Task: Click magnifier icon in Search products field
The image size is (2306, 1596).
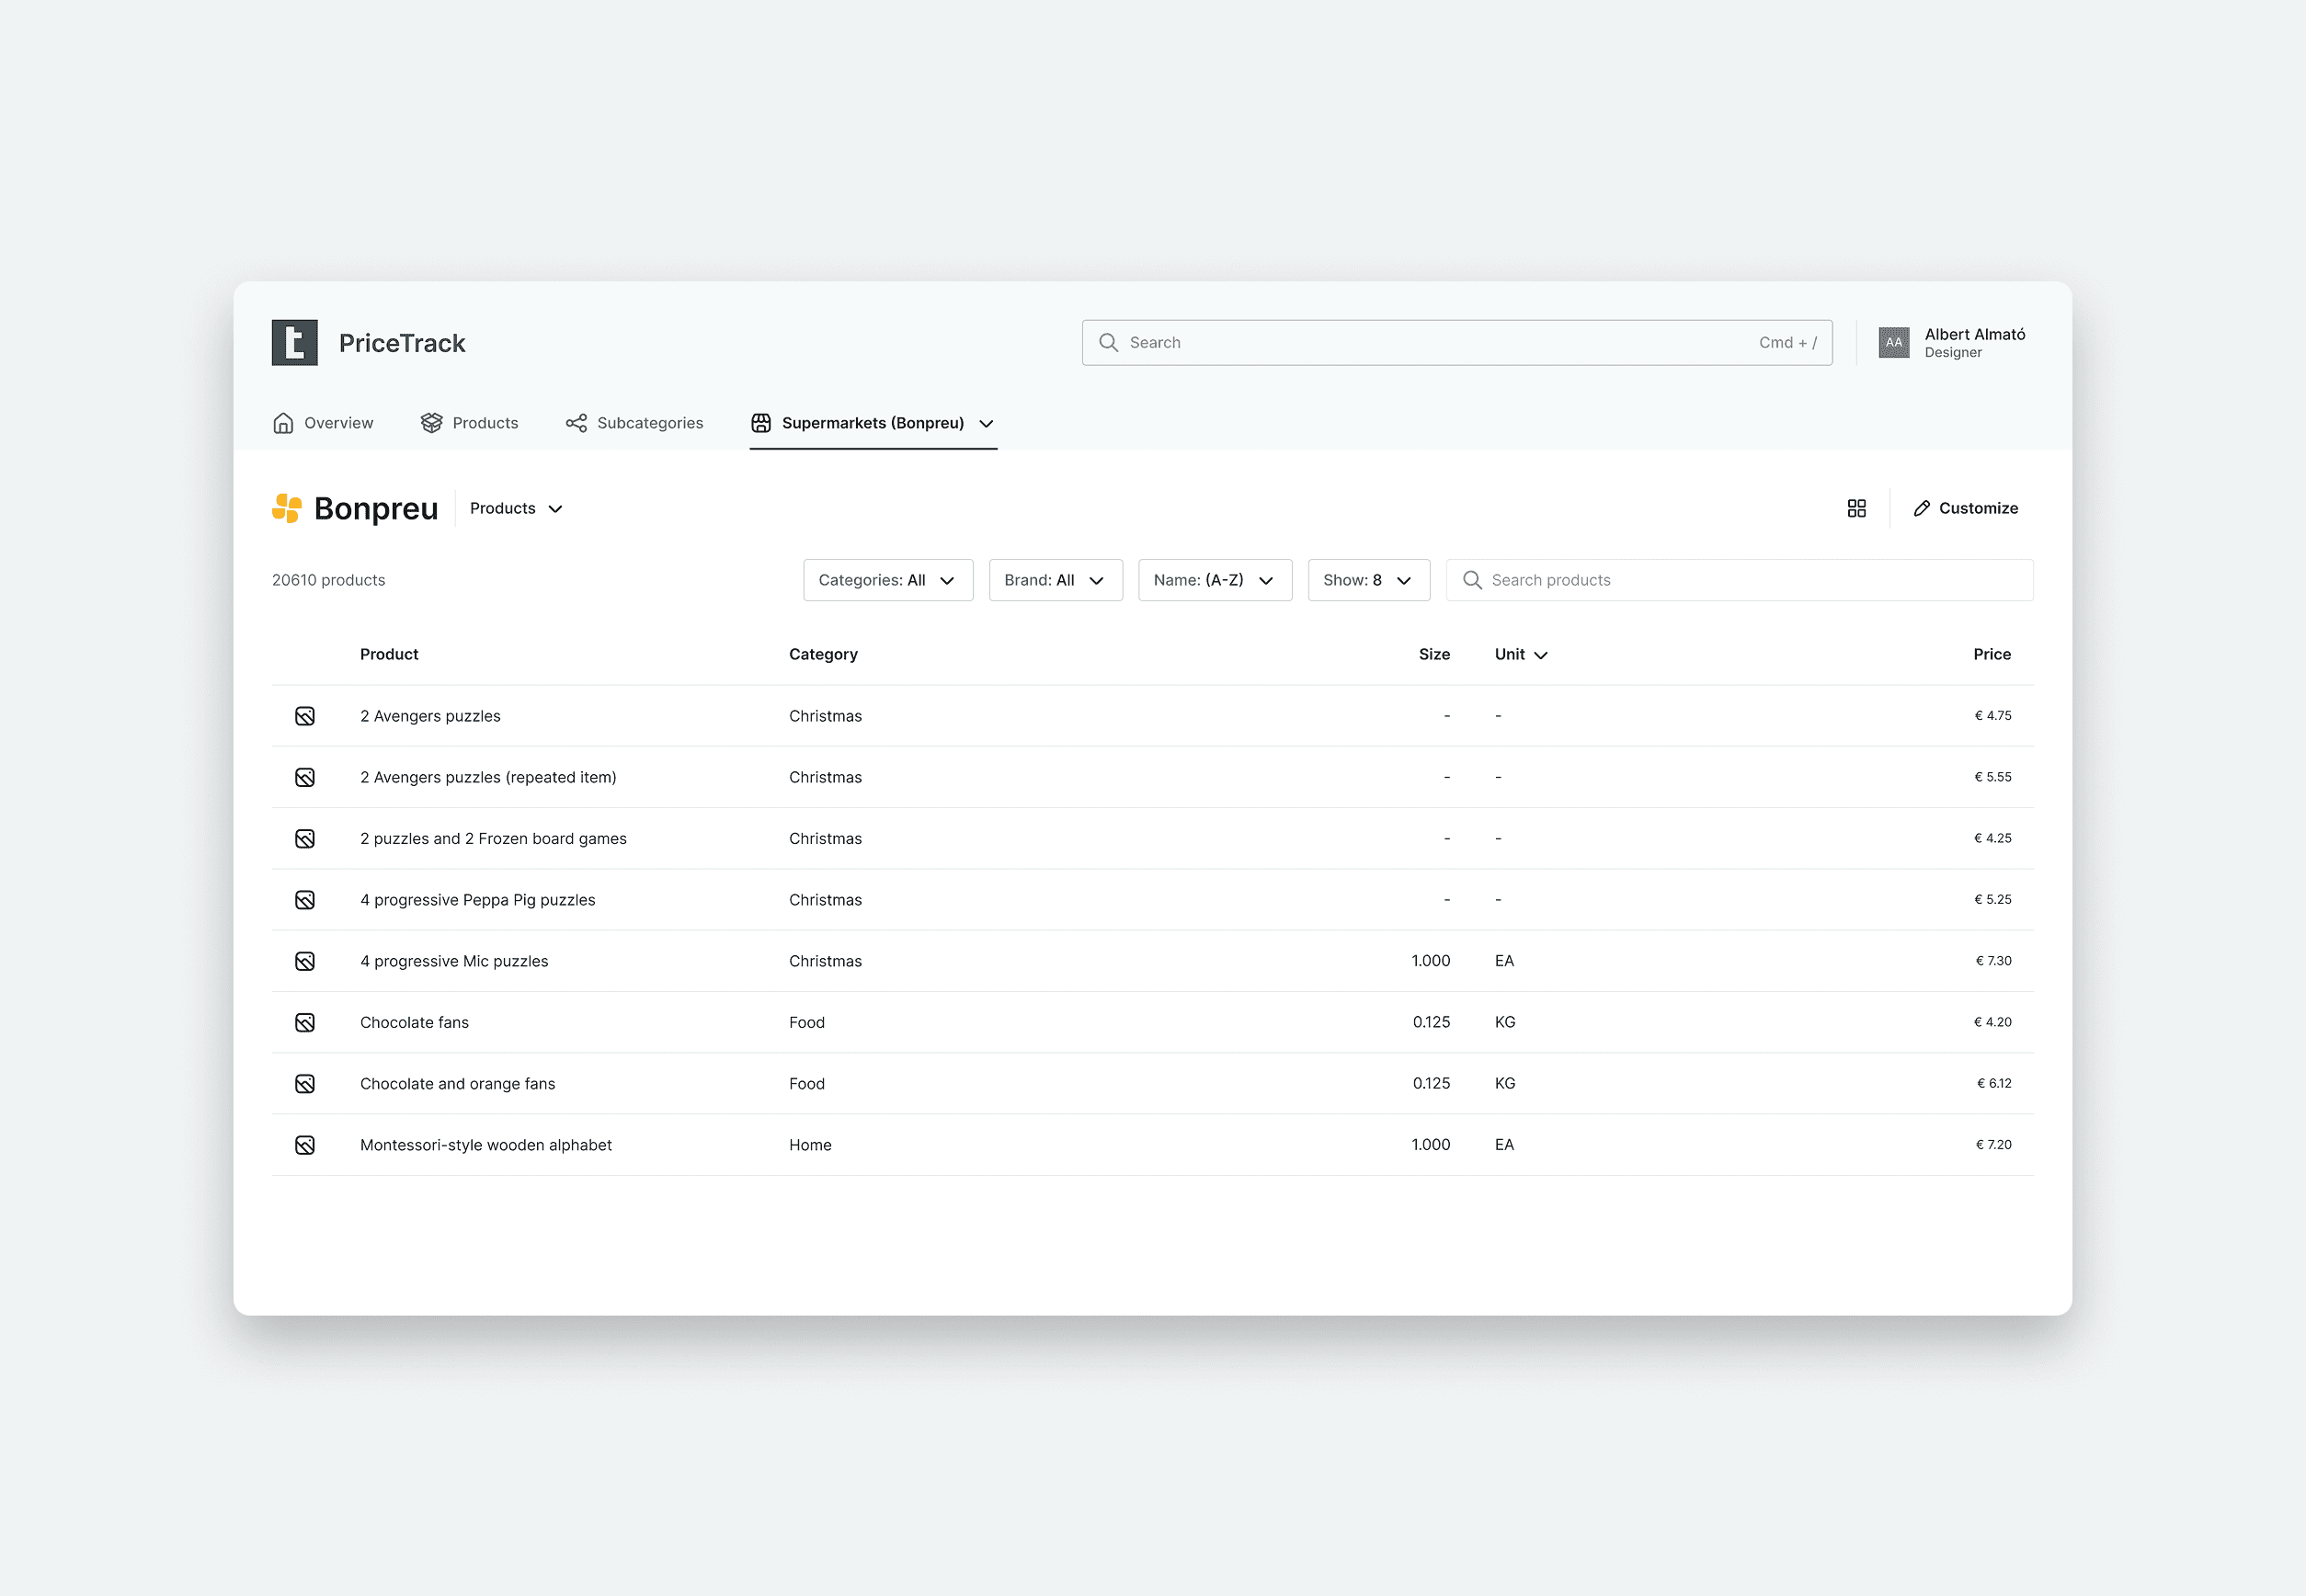Action: 1472,580
